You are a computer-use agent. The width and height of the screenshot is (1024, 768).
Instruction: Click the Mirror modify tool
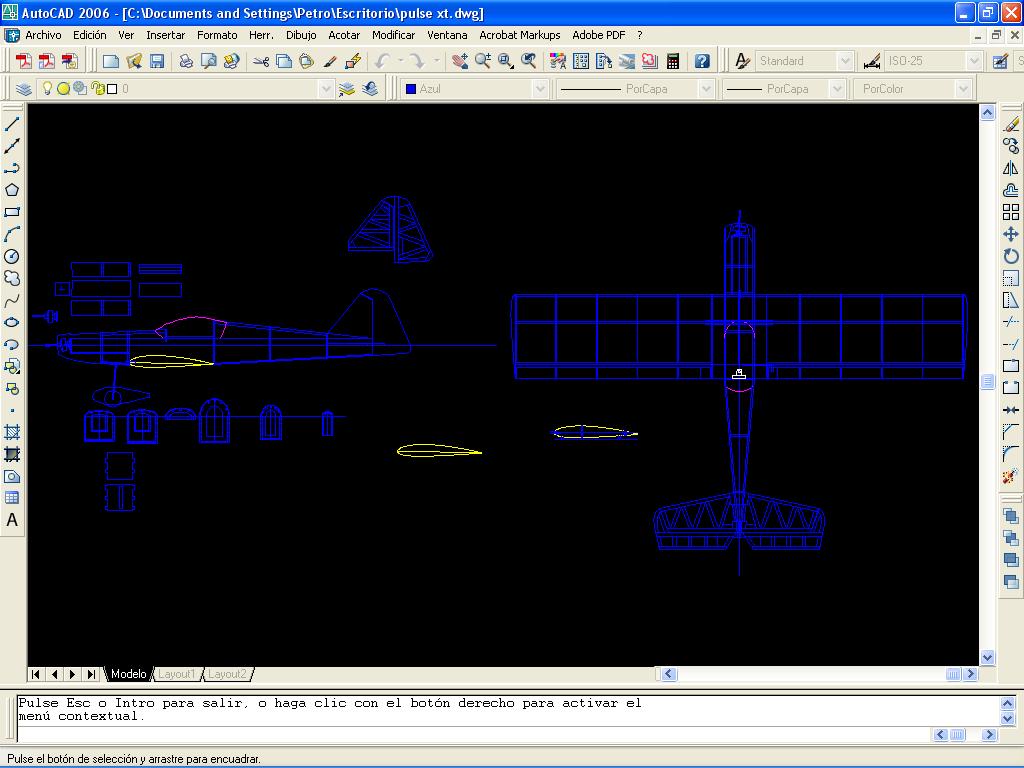pyautogui.click(x=1011, y=168)
